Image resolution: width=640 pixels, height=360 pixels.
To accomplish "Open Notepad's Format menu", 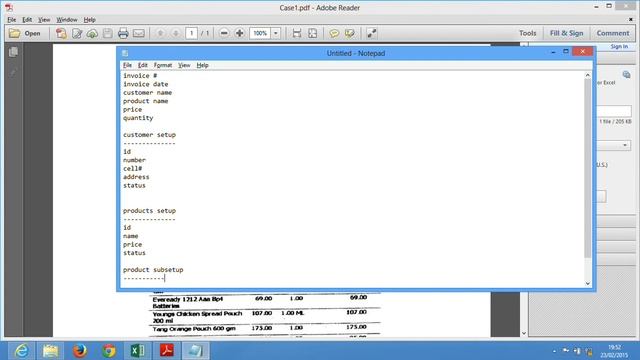I will (163, 65).
